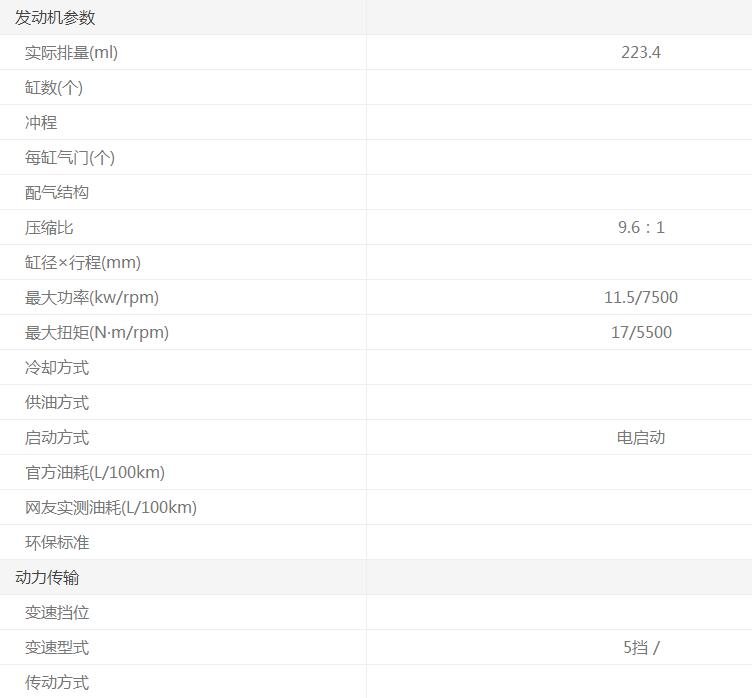
Task: Select the 缸径×行程(mm) label
Action: [83, 263]
